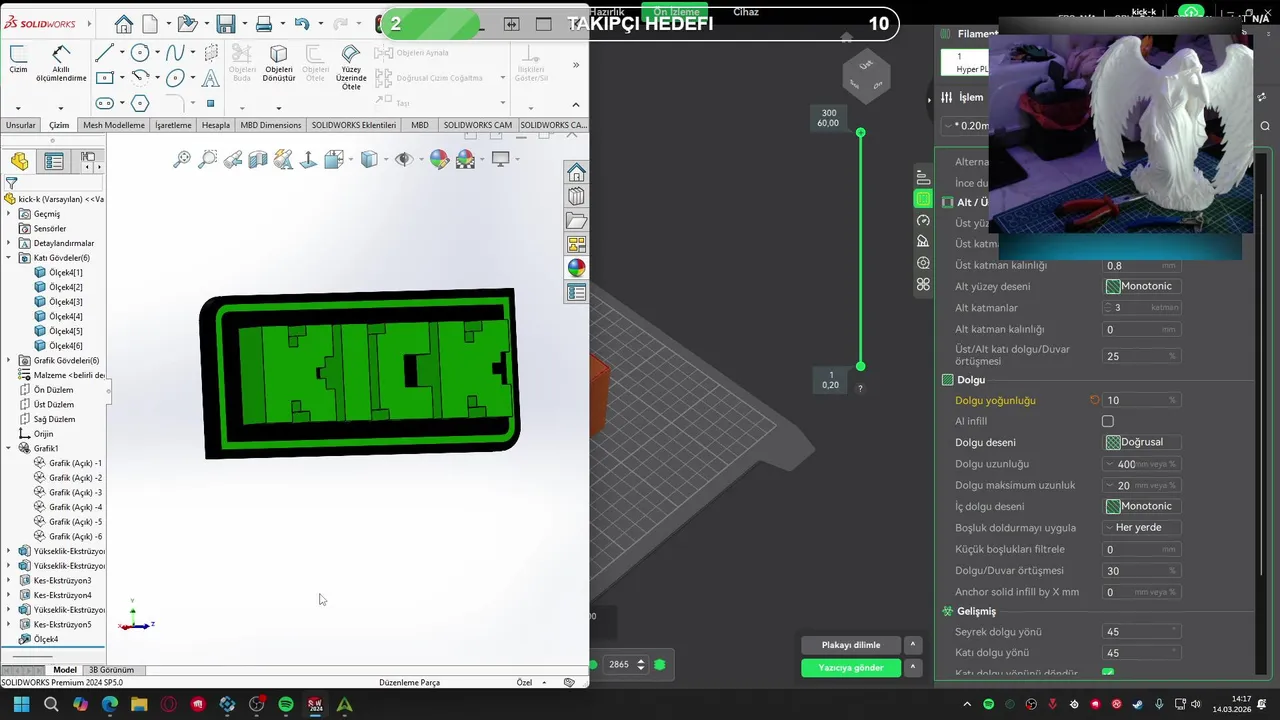This screenshot has width=1280, height=720.
Task: Open the File Explorer task pane folder
Action: (576, 221)
